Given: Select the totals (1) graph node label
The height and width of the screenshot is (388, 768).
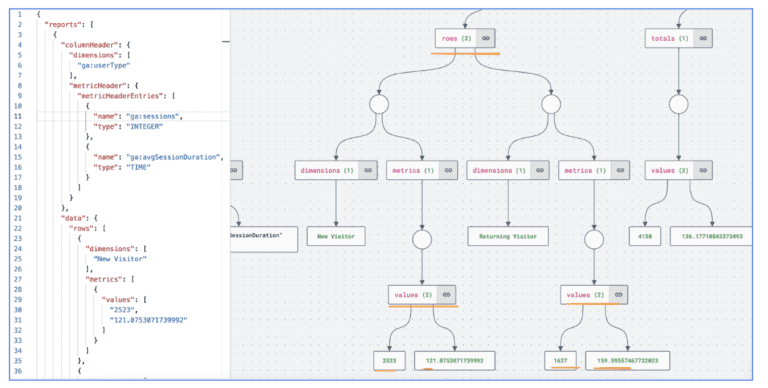Looking at the screenshot, I should [670, 38].
